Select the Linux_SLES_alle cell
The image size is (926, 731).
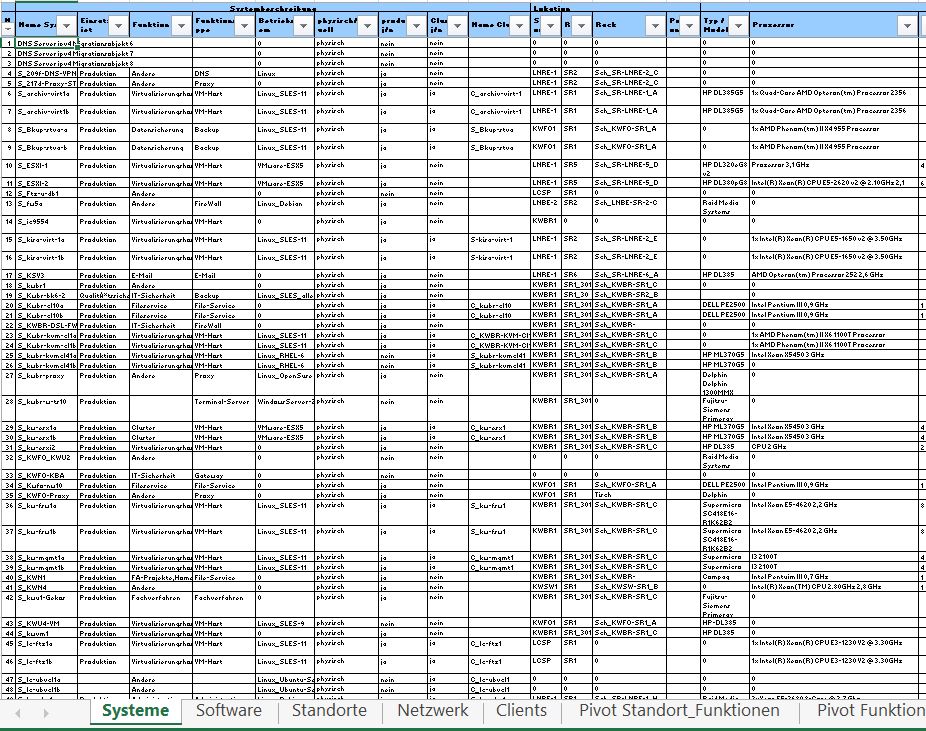point(285,295)
